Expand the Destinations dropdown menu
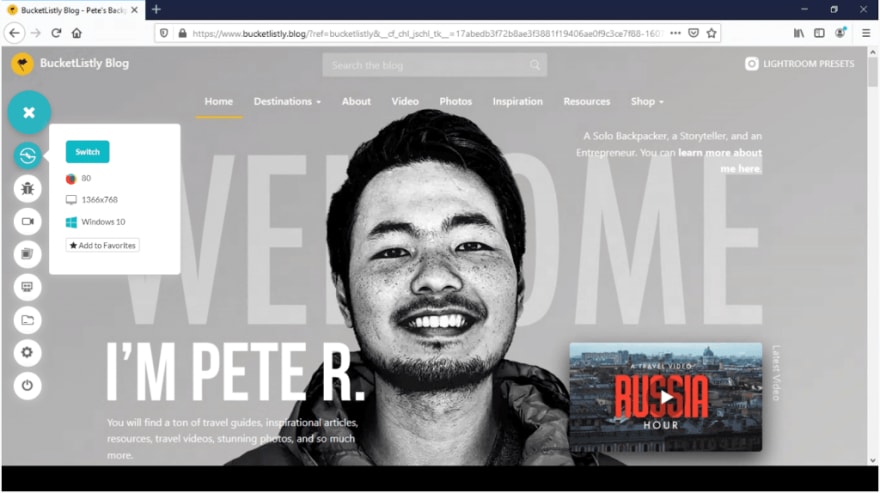880x493 pixels. coord(287,102)
